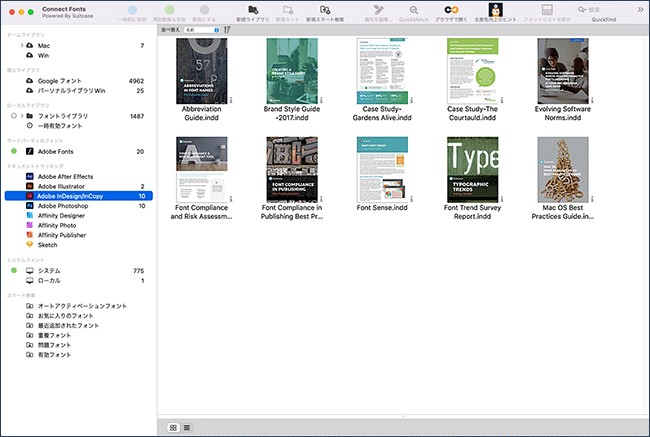
Task: Toggle the sort order icon
Action: (x=227, y=30)
